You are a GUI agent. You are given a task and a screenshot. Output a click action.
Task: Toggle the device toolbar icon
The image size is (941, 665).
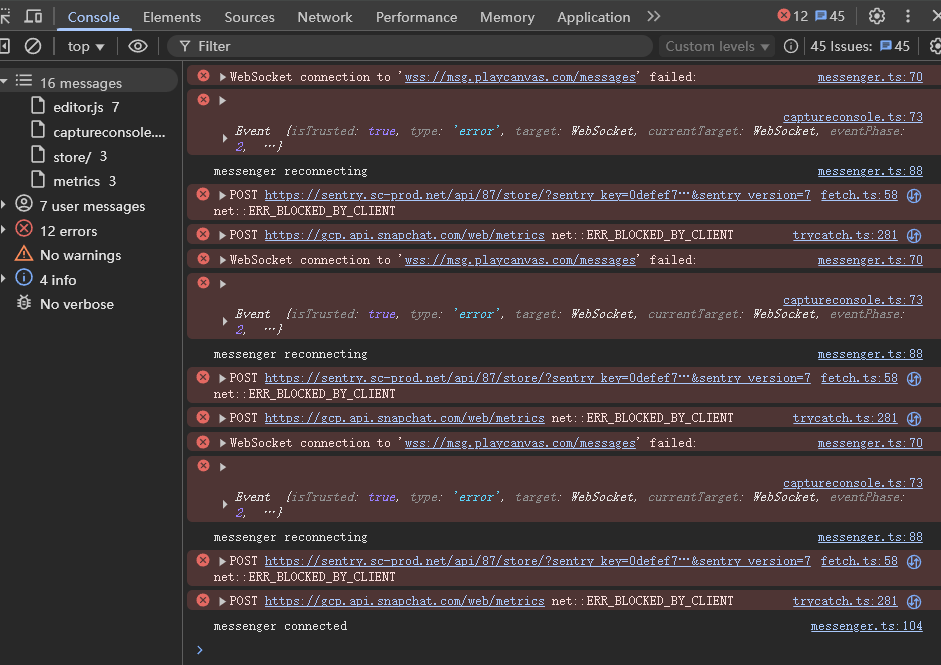33,16
